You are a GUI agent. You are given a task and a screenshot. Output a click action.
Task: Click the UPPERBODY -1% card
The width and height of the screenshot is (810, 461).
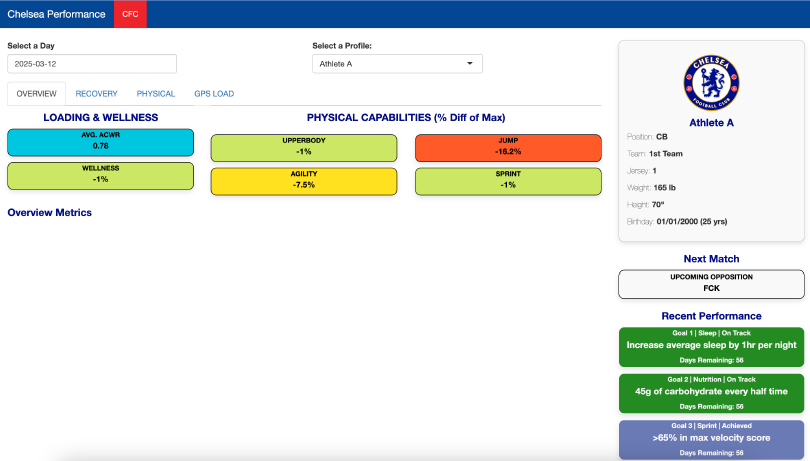tap(304, 148)
